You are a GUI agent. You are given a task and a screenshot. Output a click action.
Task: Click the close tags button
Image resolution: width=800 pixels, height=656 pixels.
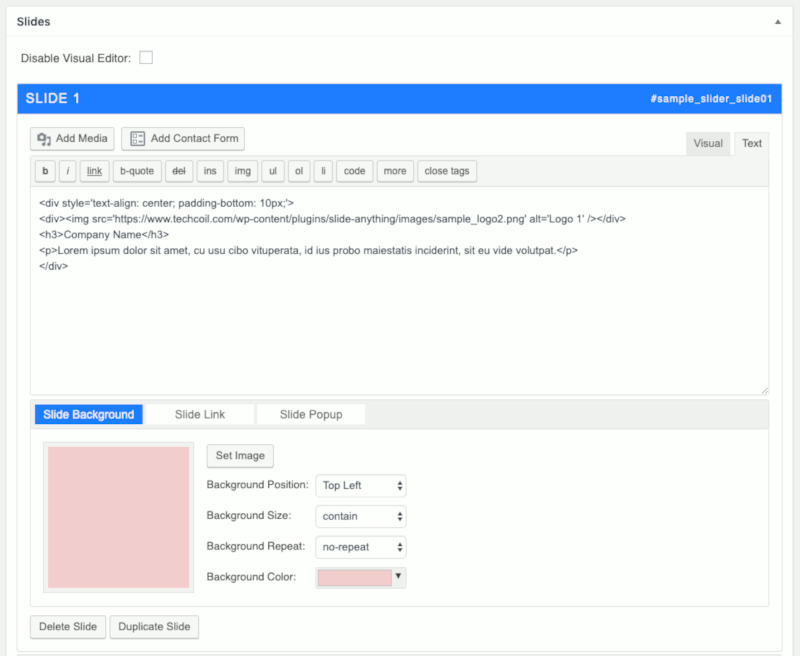coord(447,171)
